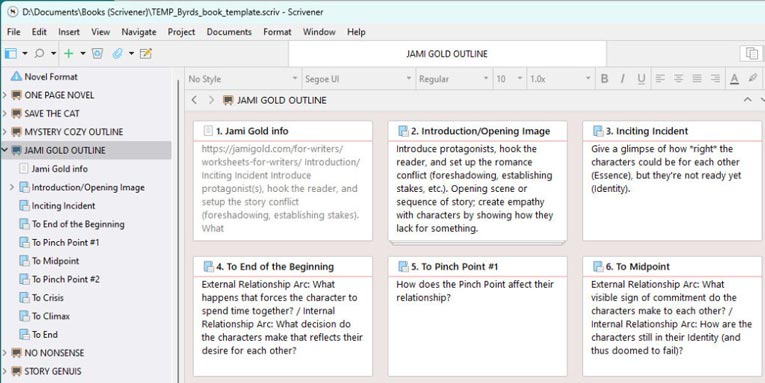
Task: Set justified text alignment
Action: pyautogui.click(x=697, y=79)
